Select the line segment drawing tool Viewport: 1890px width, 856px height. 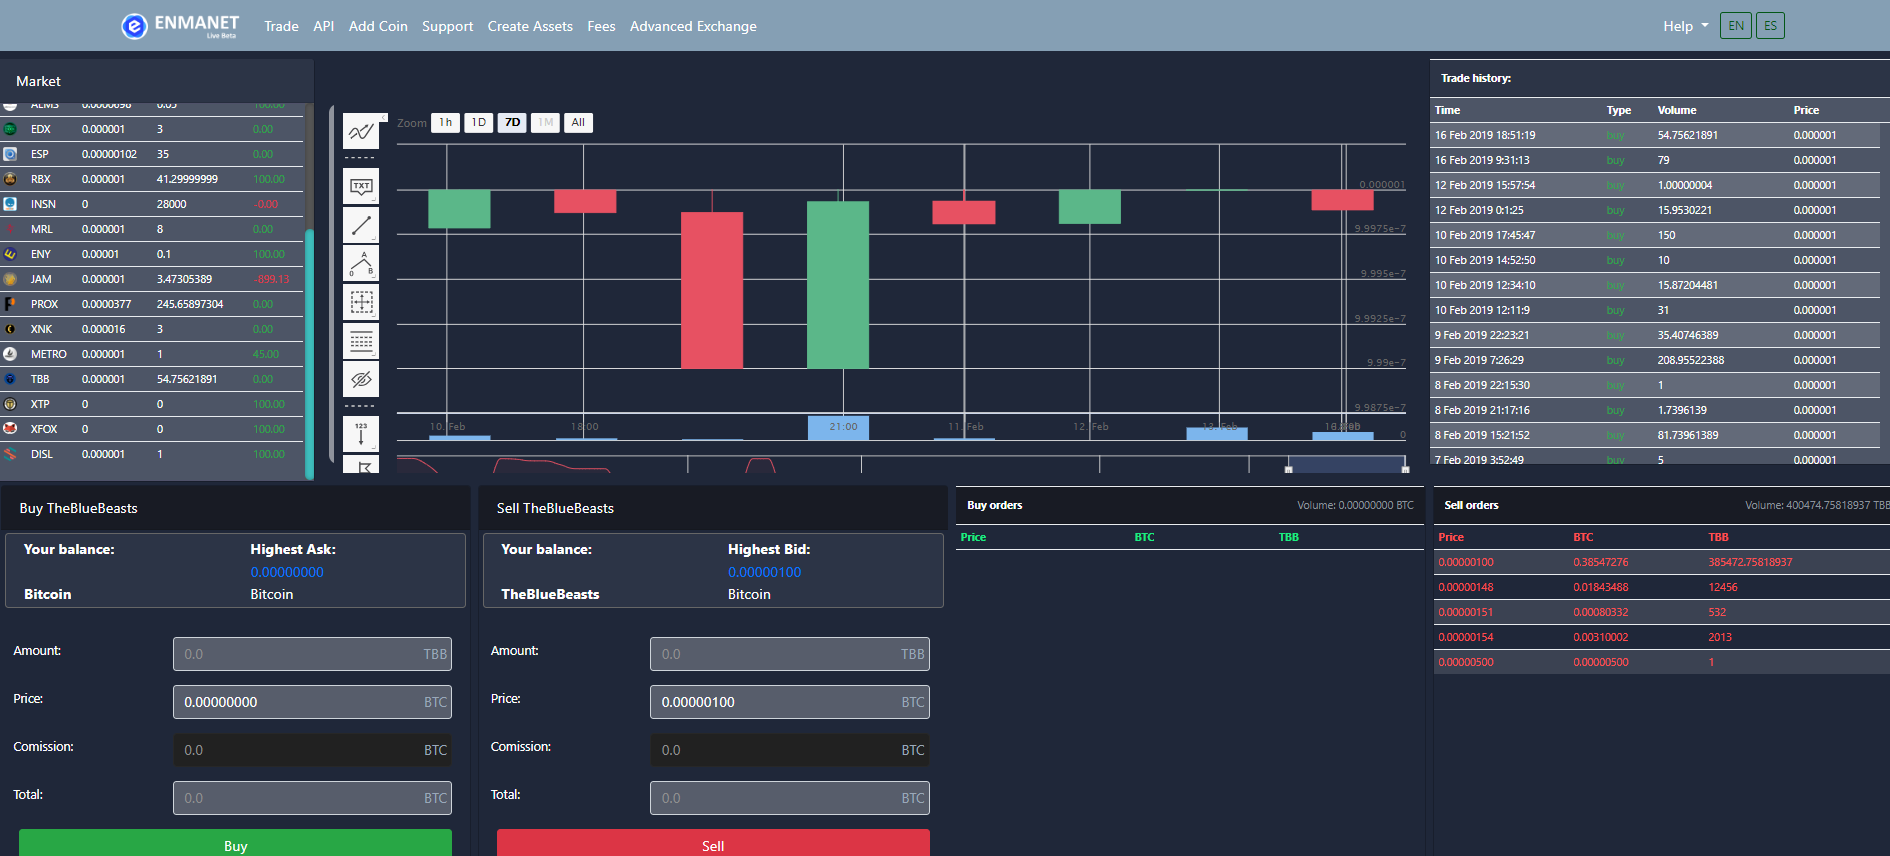[x=361, y=225]
